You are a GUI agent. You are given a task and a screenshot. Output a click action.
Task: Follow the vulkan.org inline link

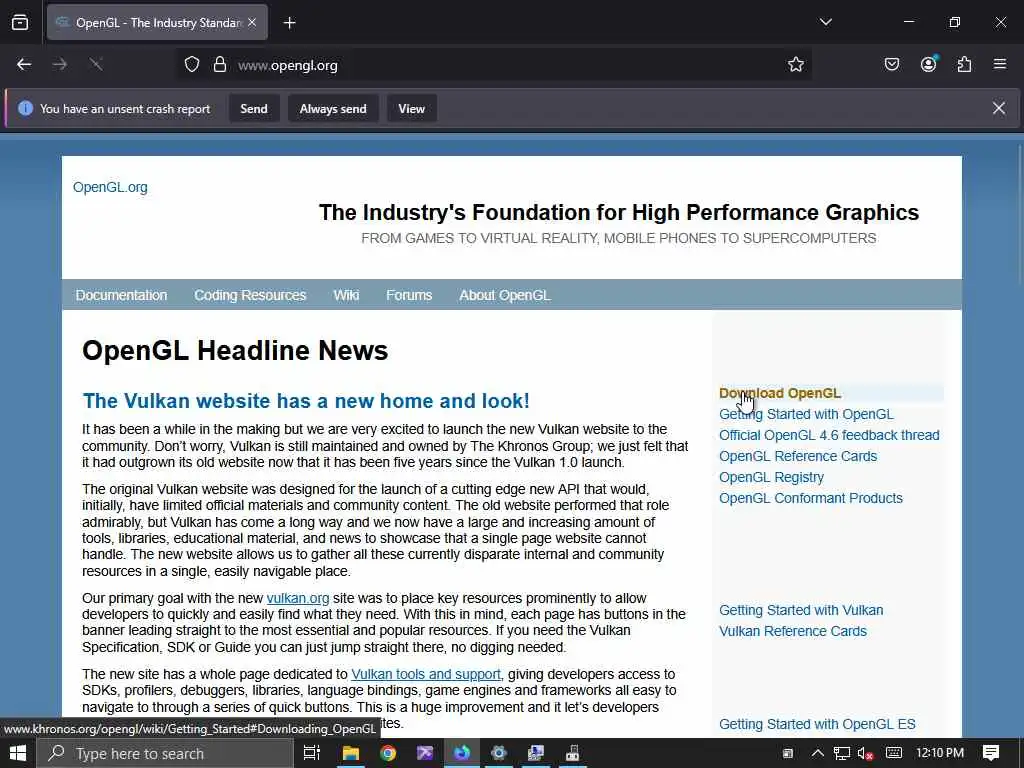click(298, 598)
